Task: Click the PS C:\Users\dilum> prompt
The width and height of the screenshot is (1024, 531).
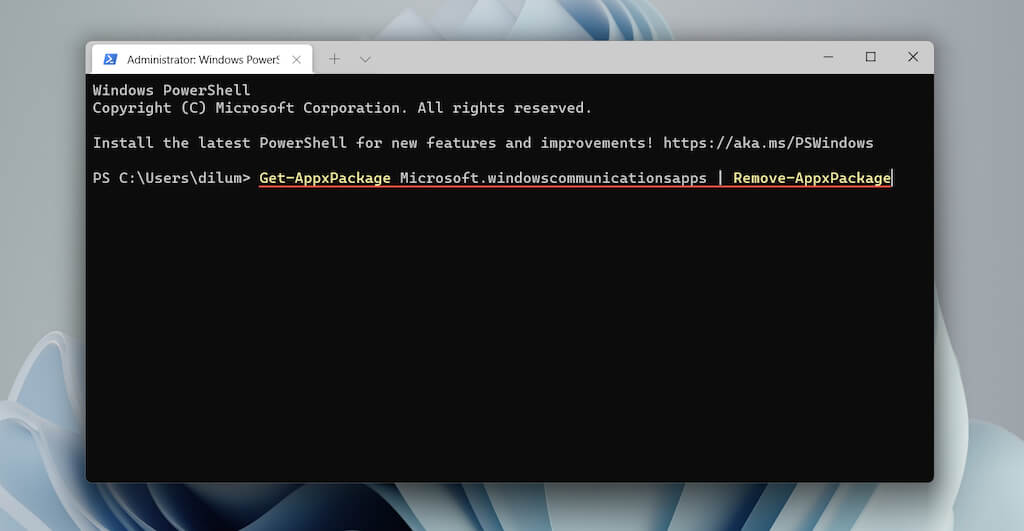Action: 171,178
